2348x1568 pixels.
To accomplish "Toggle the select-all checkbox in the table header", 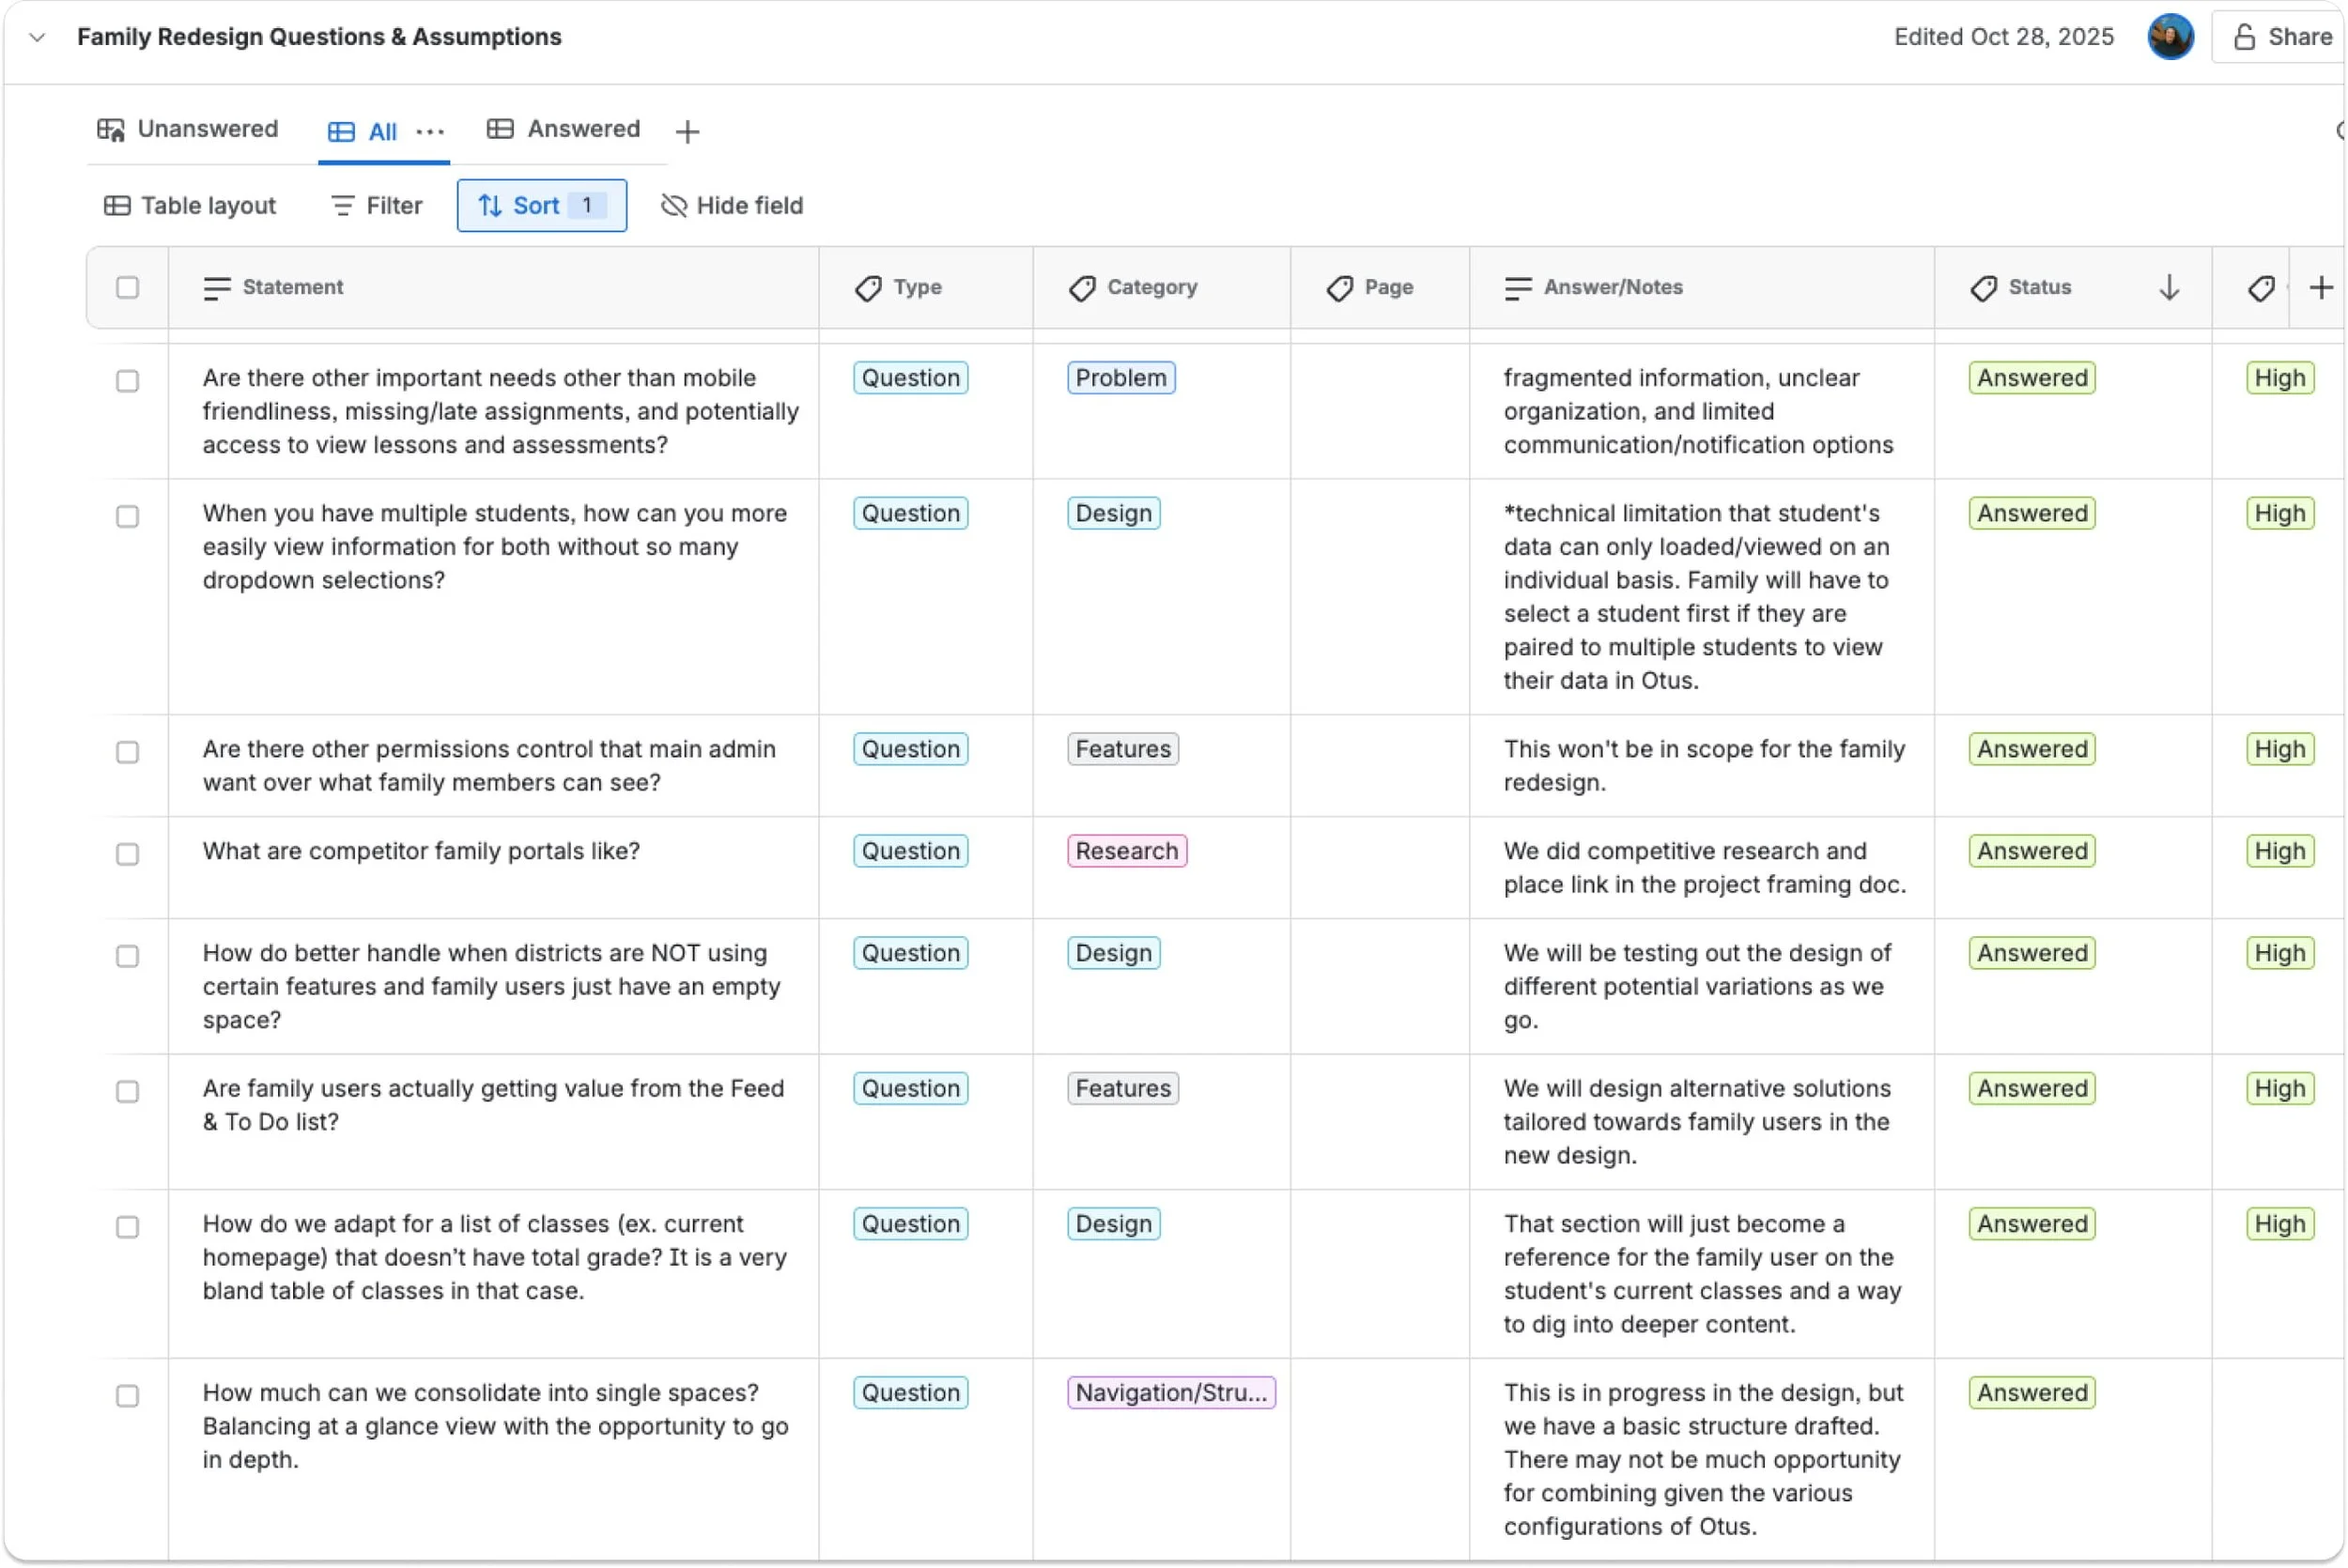I will pyautogui.click(x=127, y=288).
